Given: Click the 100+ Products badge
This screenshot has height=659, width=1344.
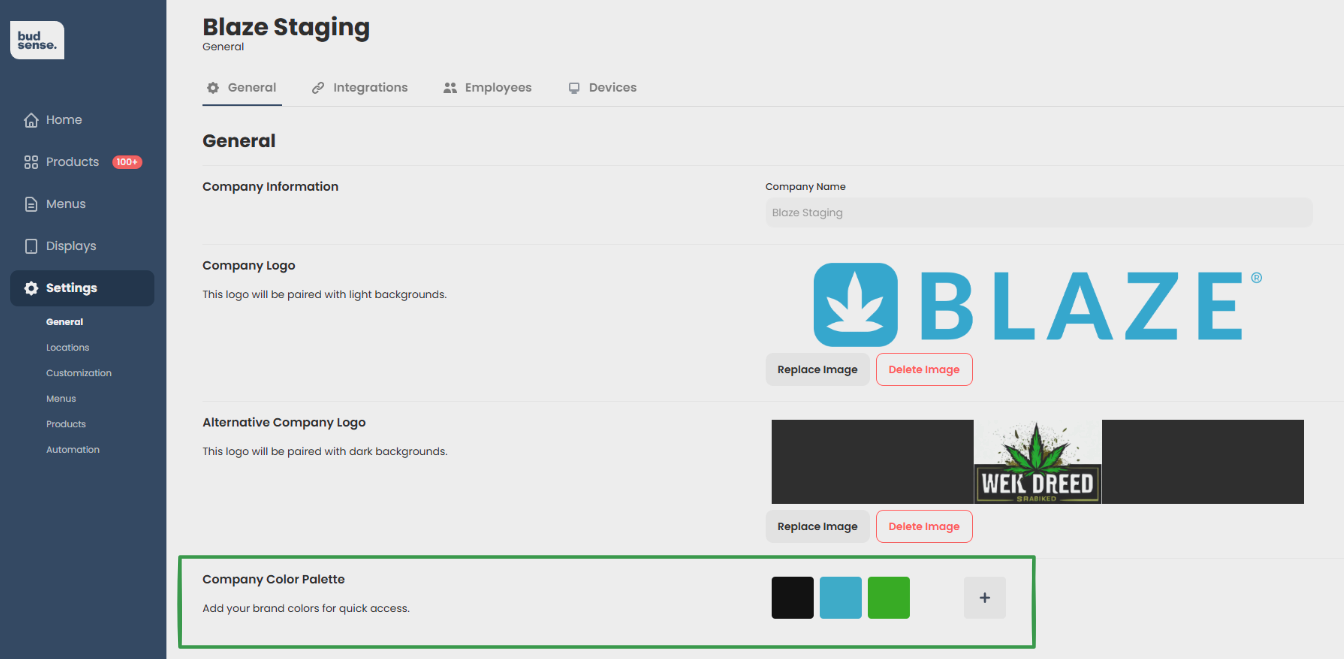Looking at the screenshot, I should [x=127, y=162].
